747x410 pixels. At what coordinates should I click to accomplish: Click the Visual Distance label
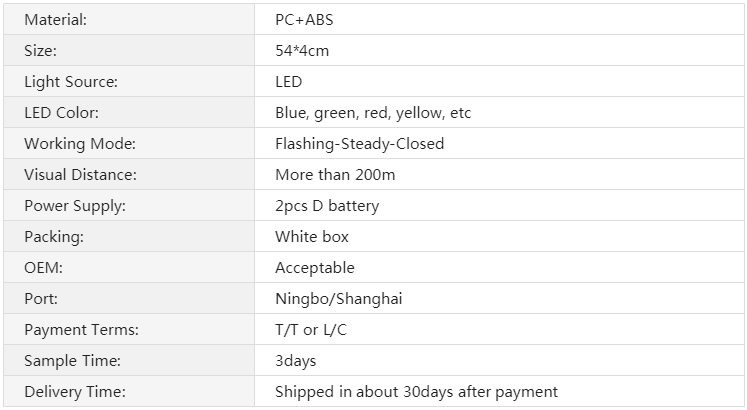81,174
